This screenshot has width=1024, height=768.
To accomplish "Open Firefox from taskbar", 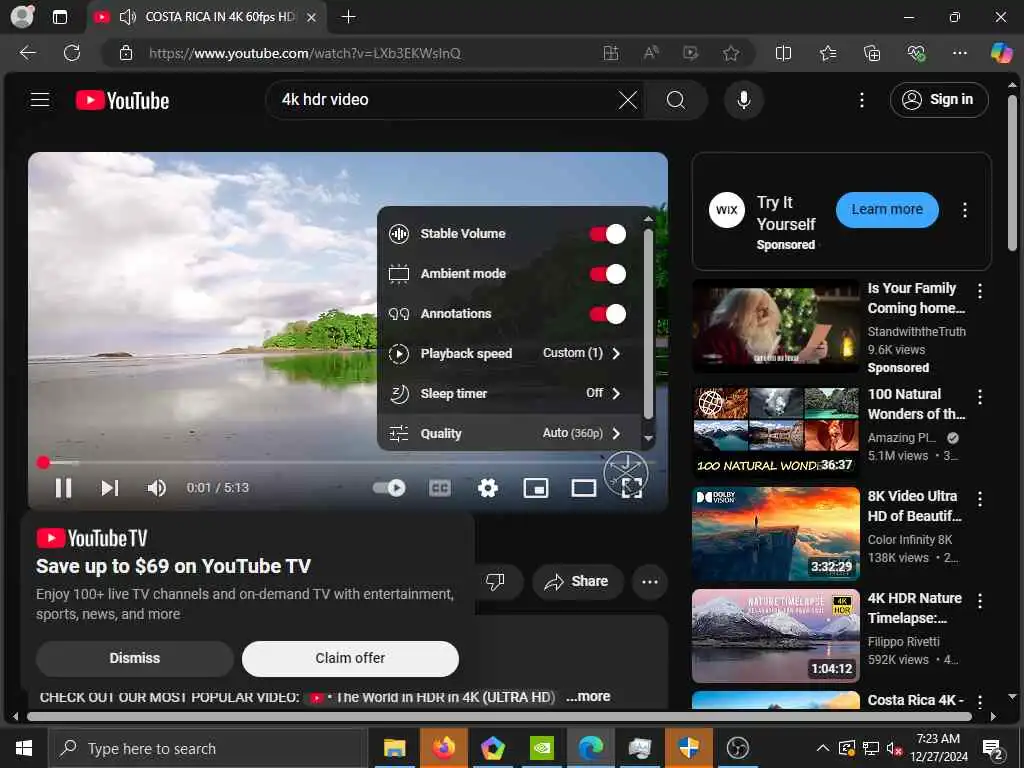I will (443, 748).
